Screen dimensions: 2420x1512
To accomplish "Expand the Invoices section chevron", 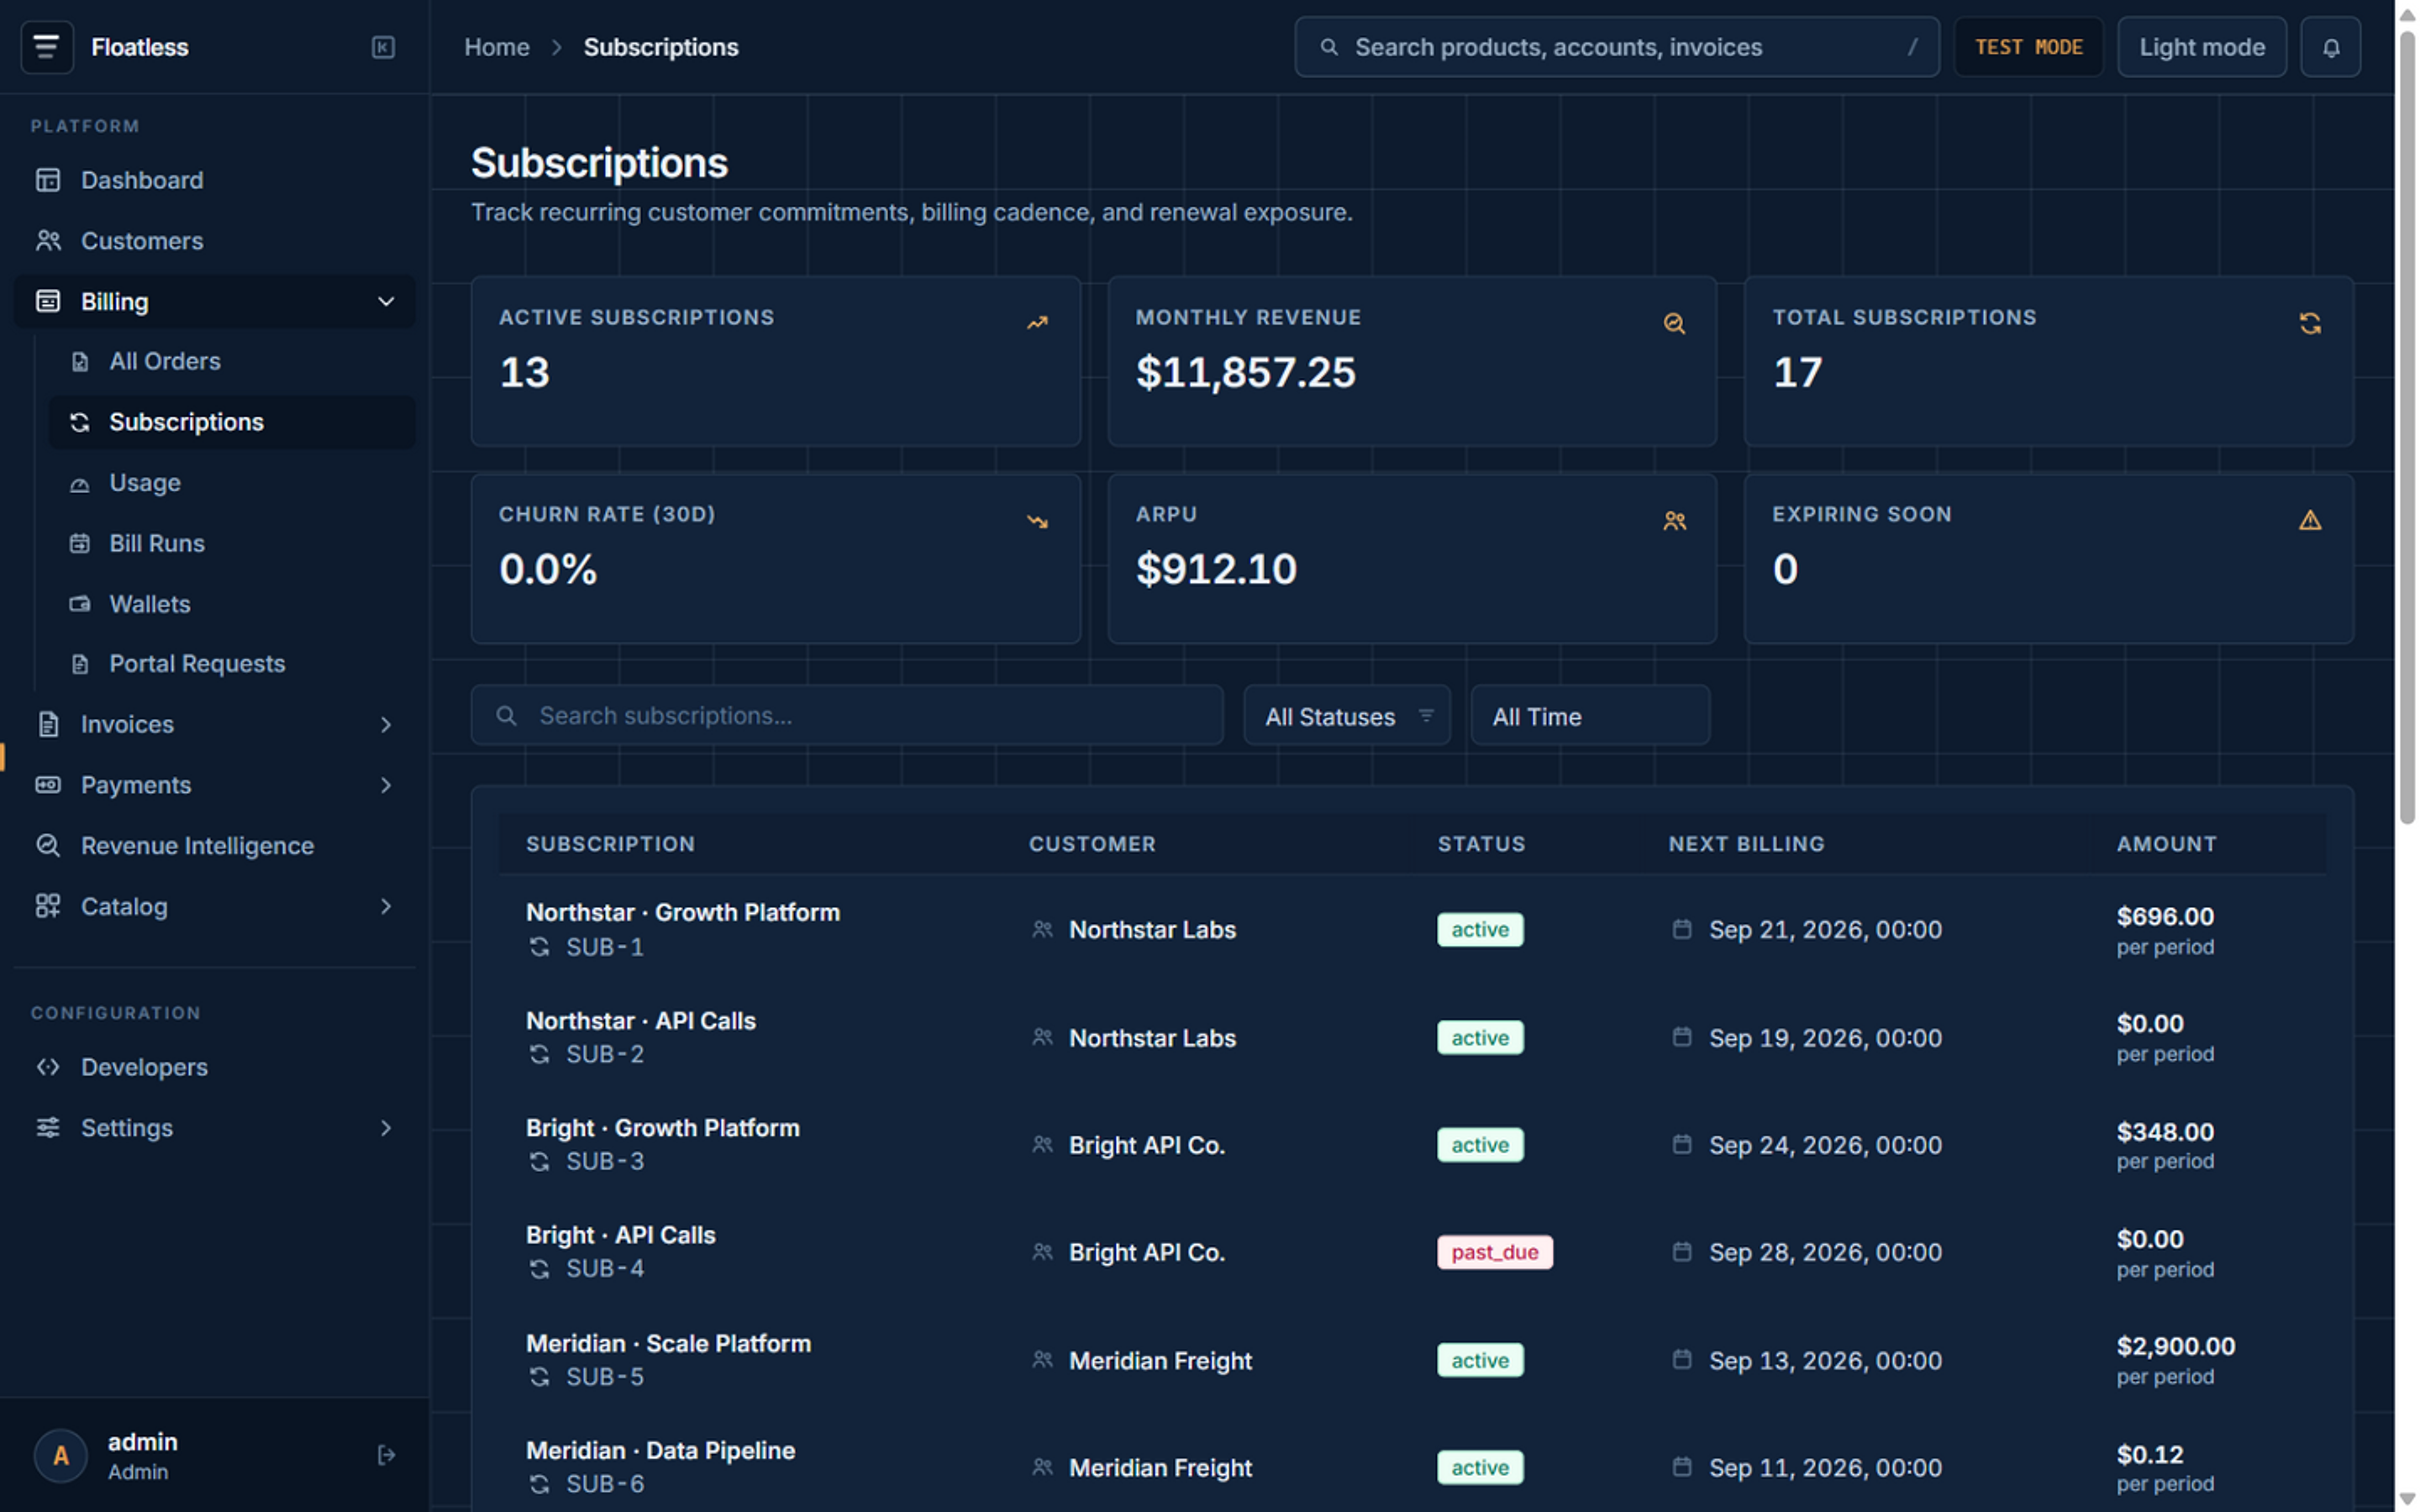I will click(386, 724).
